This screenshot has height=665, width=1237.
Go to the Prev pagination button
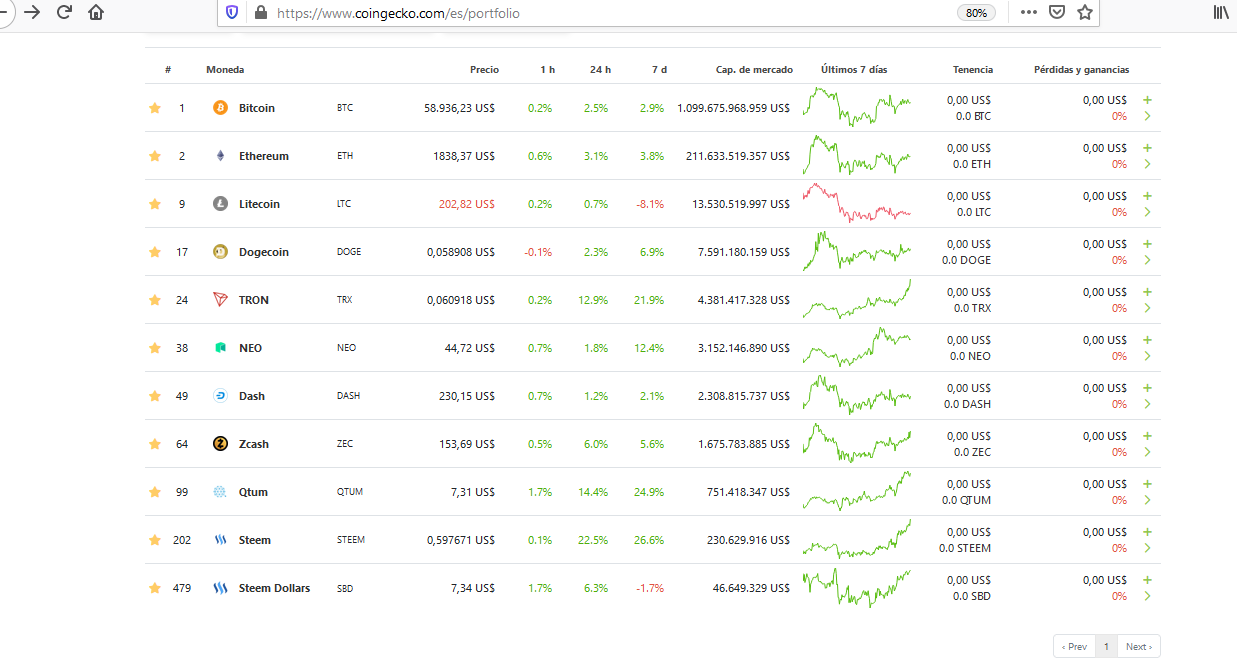pyautogui.click(x=1074, y=647)
